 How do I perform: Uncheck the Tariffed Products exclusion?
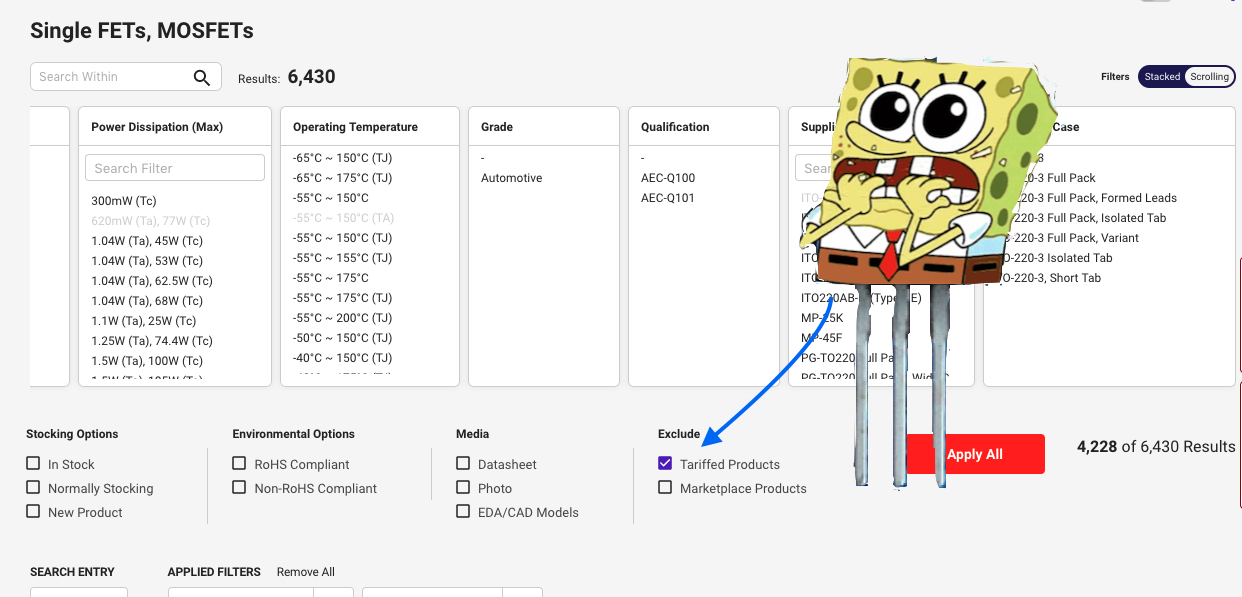point(665,464)
